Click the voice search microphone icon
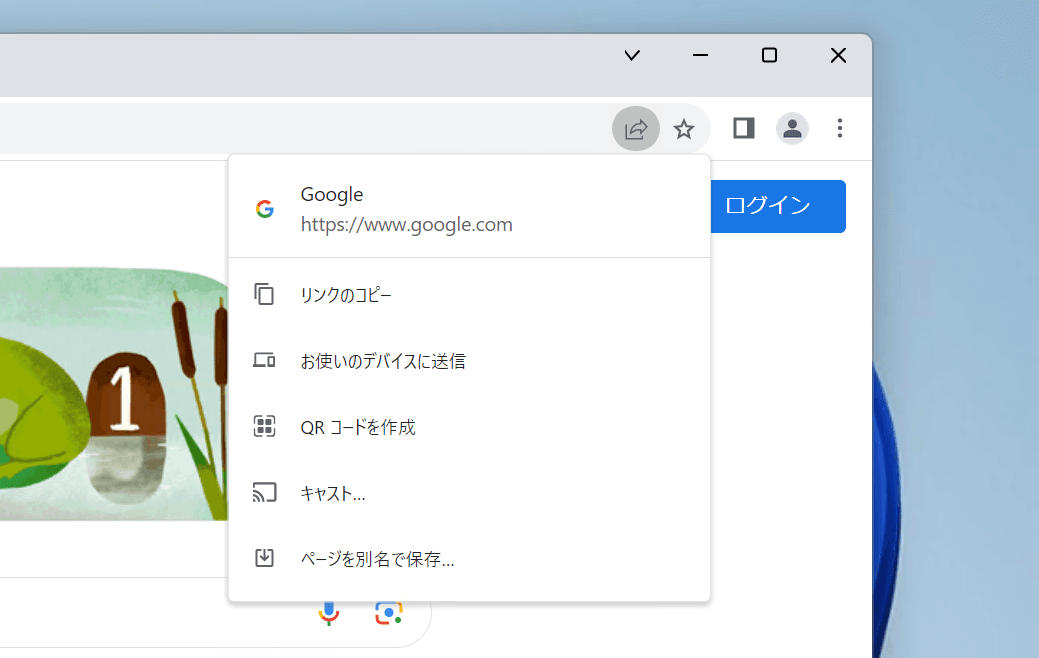 pyautogui.click(x=329, y=614)
